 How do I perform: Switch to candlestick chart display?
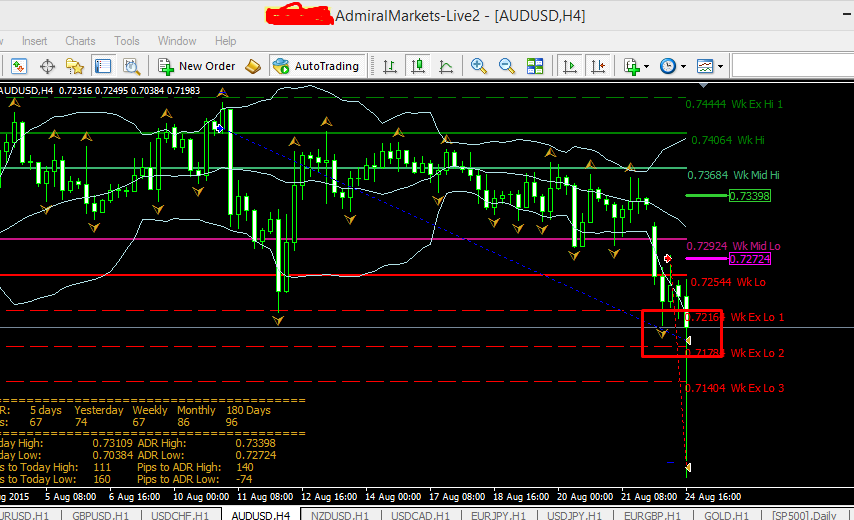[x=418, y=66]
